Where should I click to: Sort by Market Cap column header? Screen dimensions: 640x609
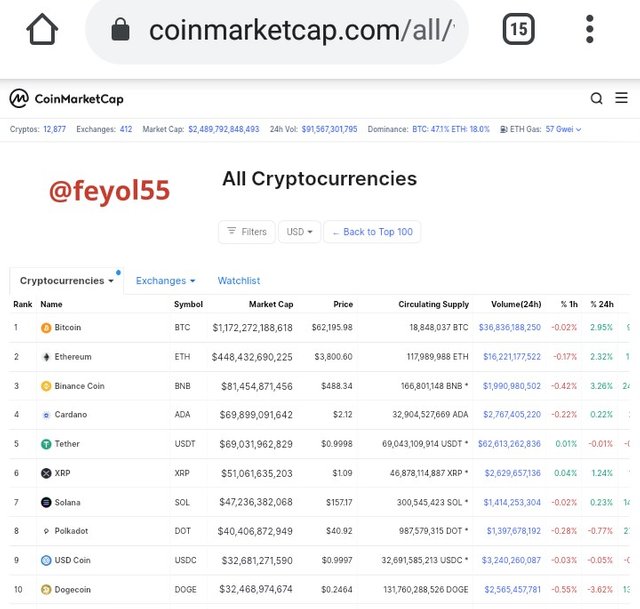271,304
